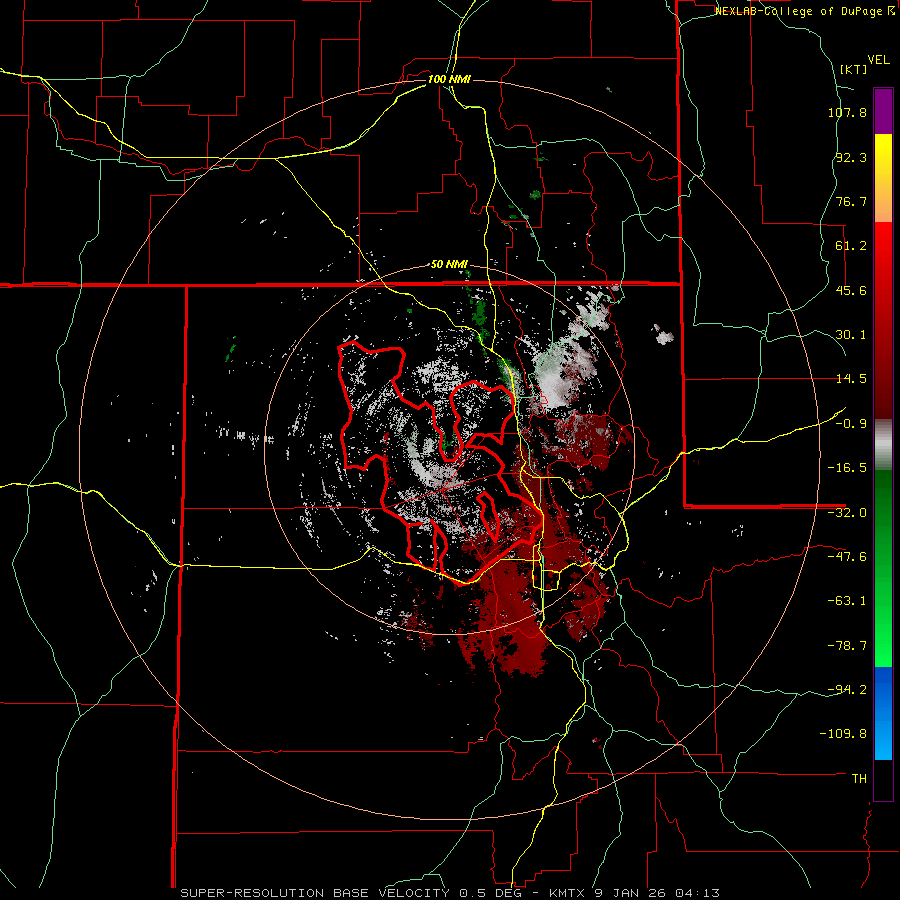Select the 76.7 legend value
This screenshot has height=900, width=900.
coord(851,201)
